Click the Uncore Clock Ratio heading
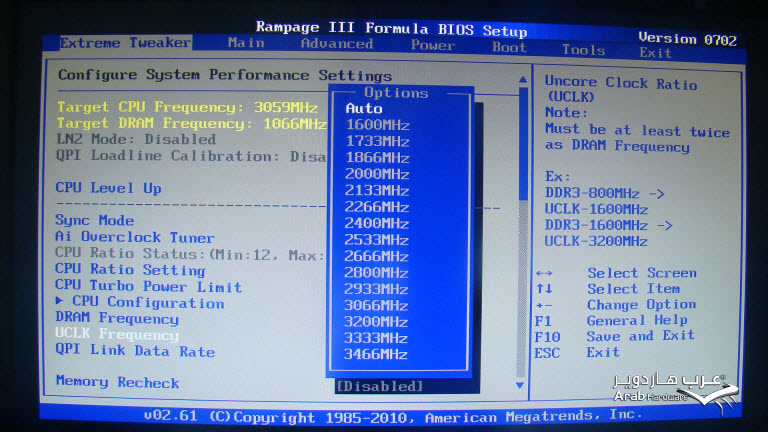768x432 pixels. coord(621,89)
